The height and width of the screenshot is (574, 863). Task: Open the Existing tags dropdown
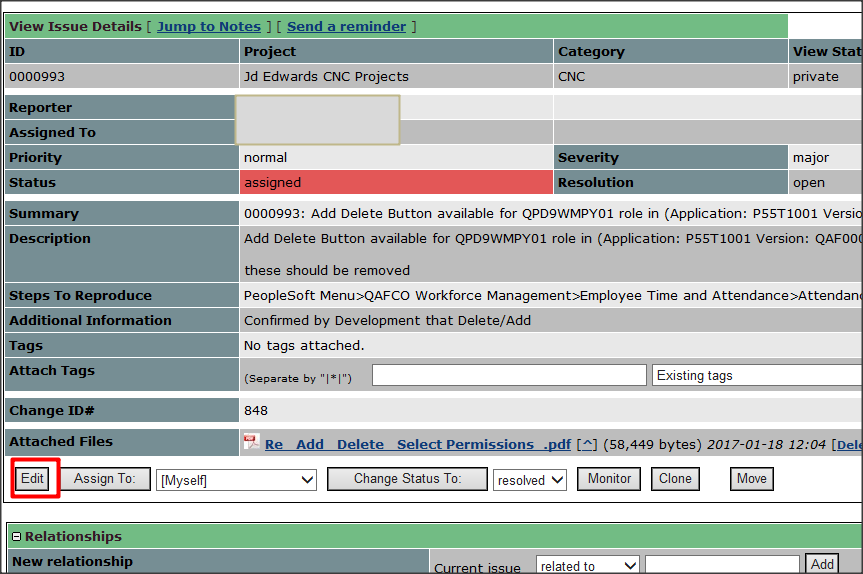coord(756,375)
